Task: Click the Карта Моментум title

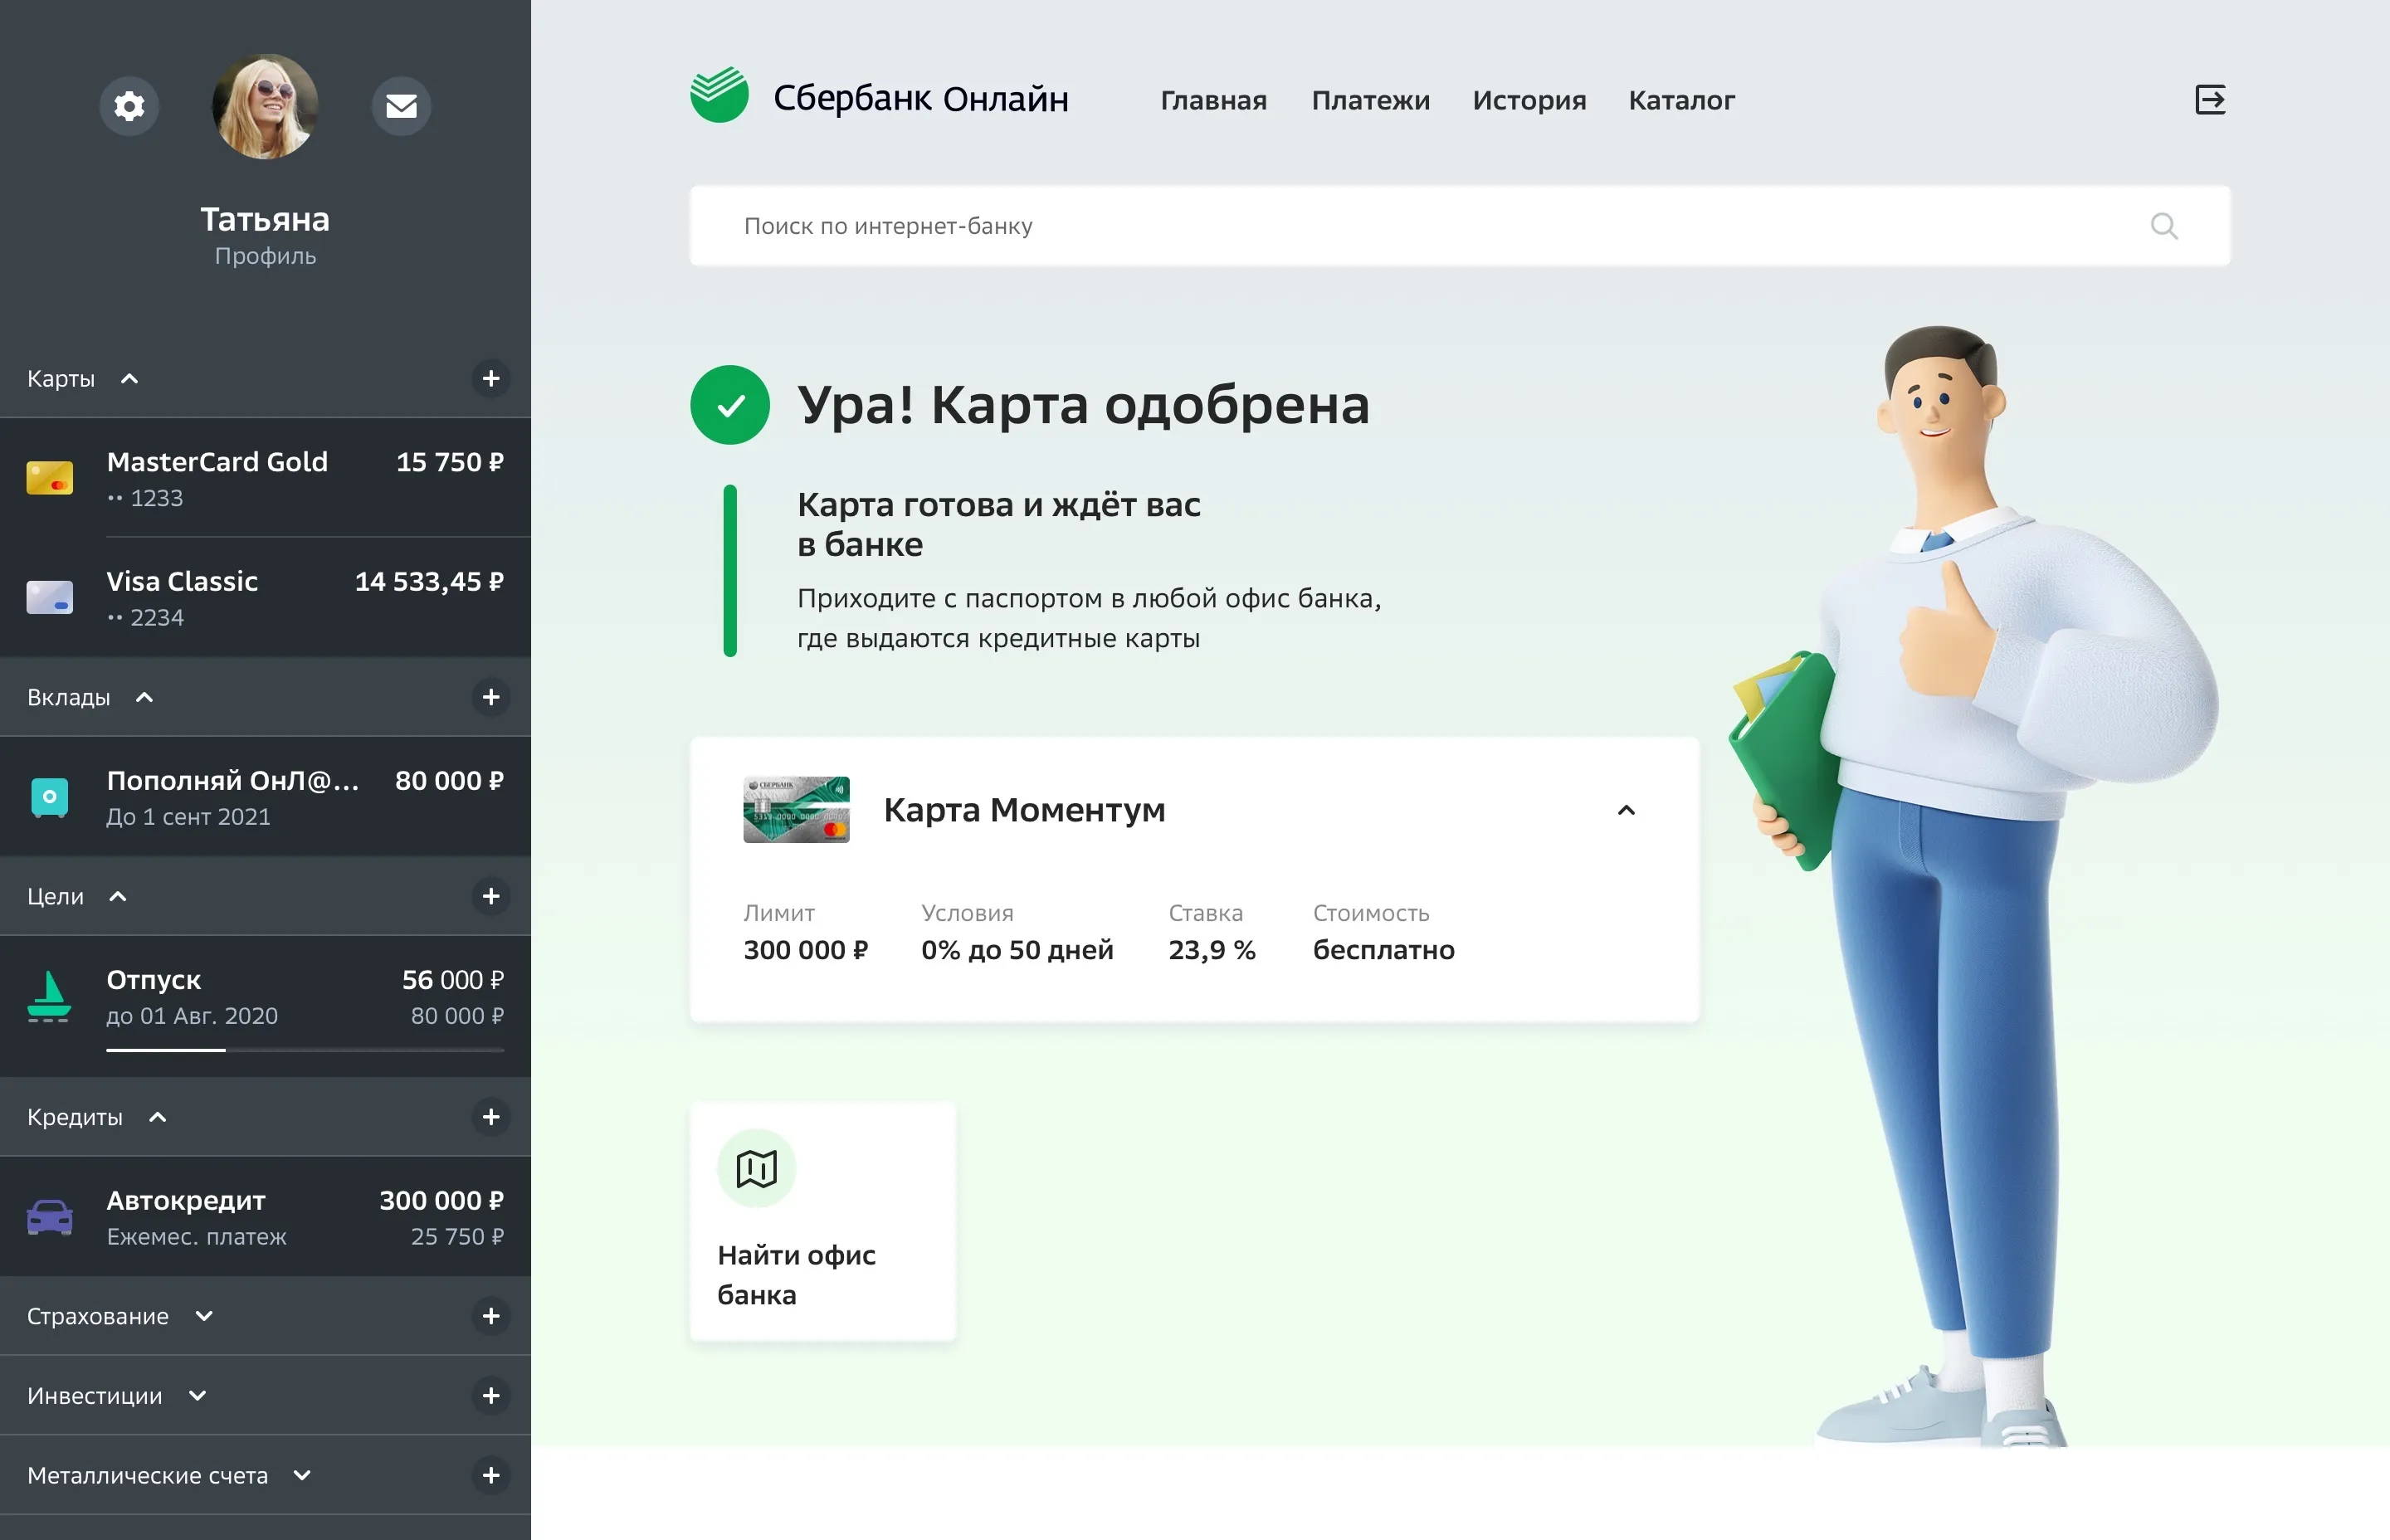Action: pyautogui.click(x=1025, y=810)
